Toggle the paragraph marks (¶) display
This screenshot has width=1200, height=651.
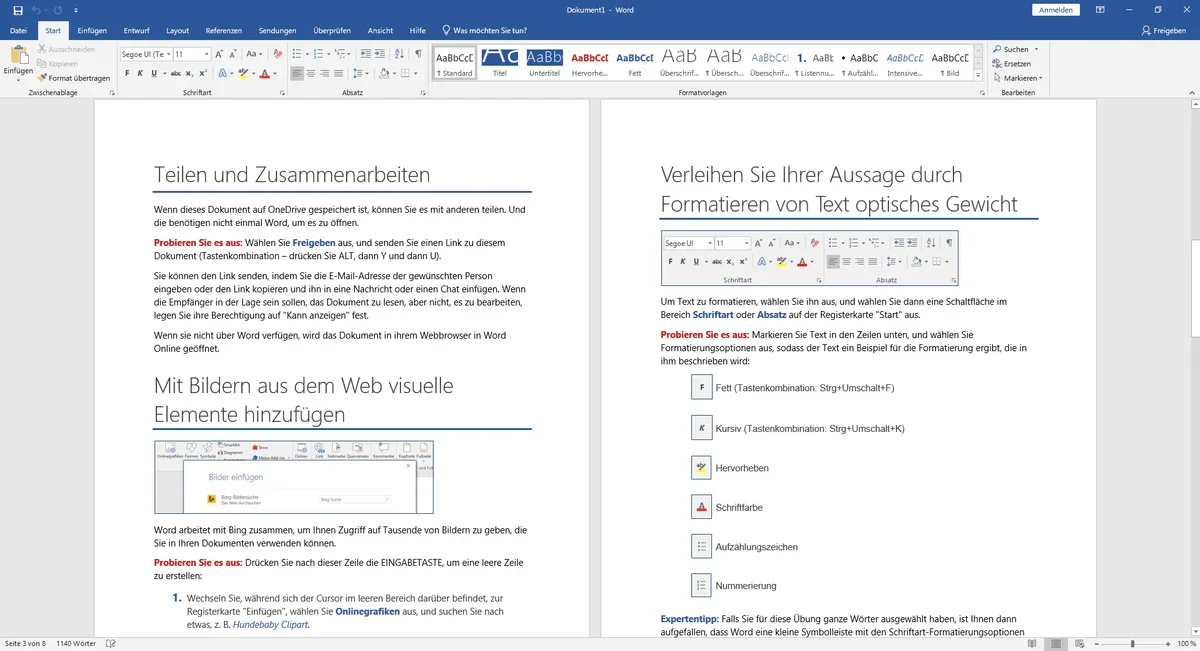click(x=418, y=54)
